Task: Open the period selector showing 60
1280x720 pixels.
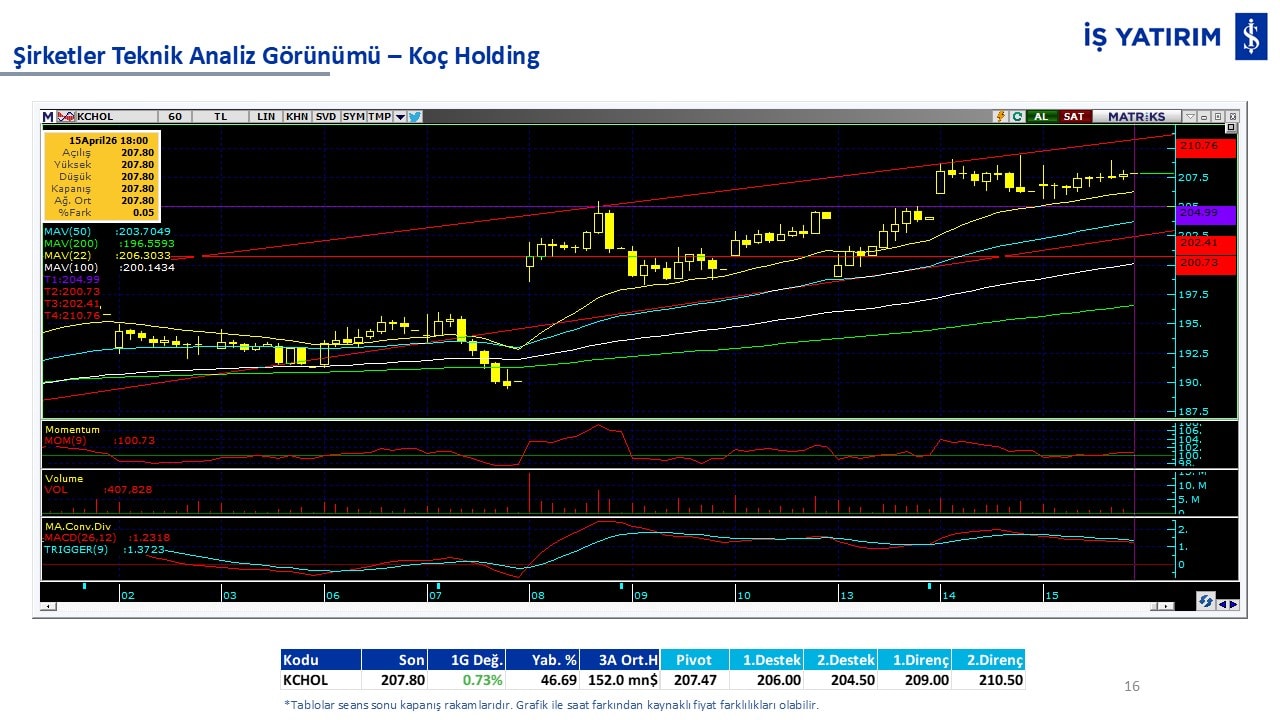Action: [x=174, y=117]
